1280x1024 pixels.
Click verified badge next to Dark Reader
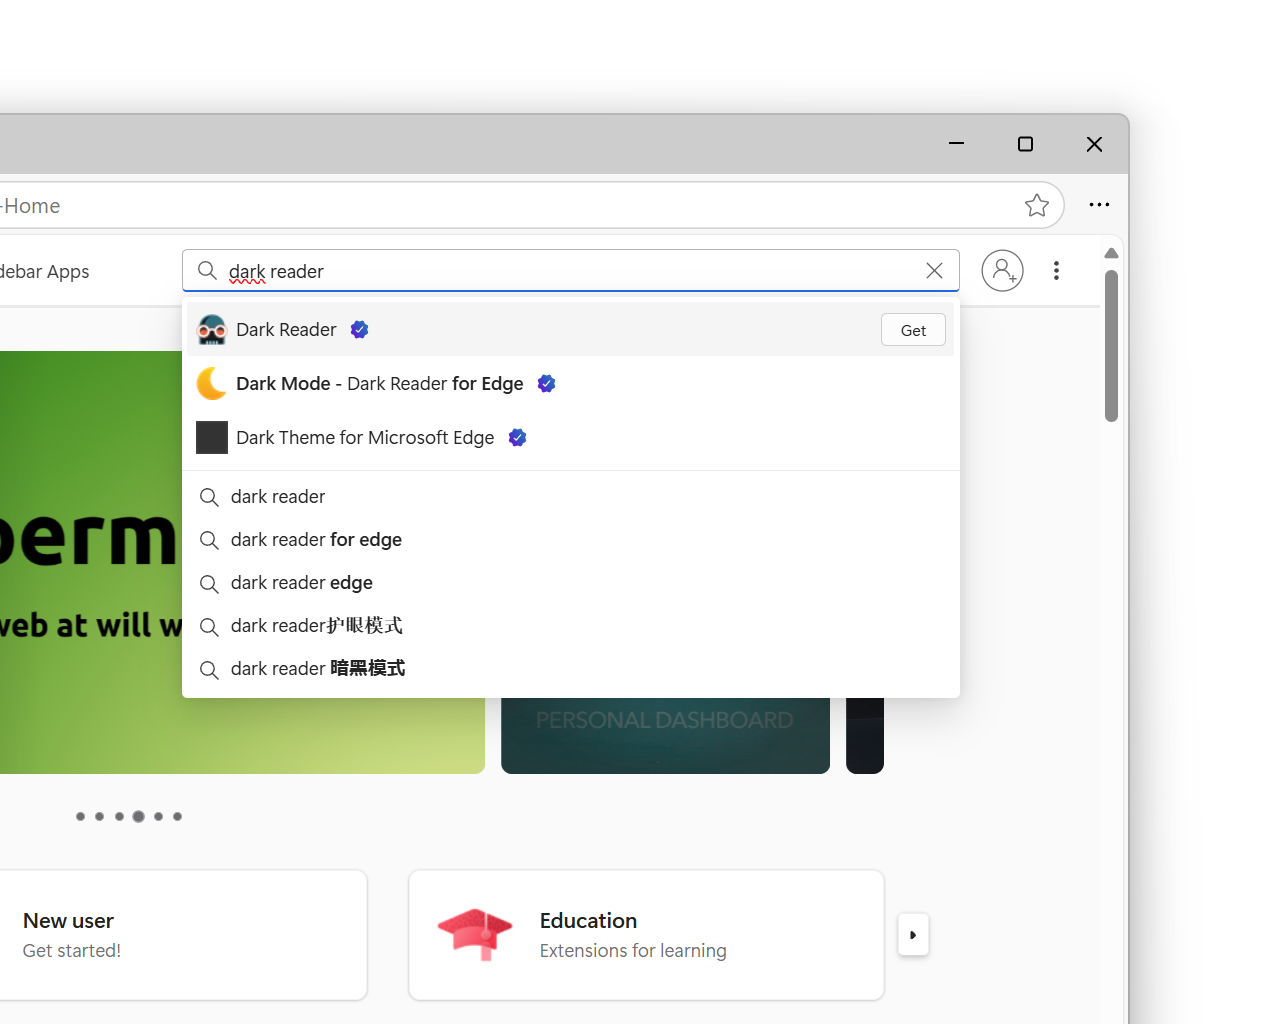360,330
